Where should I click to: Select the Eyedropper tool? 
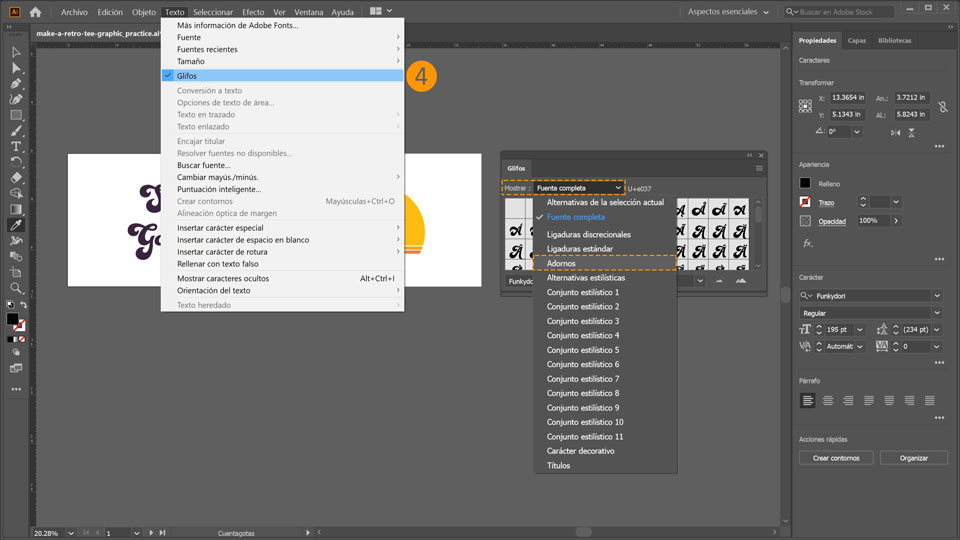(x=16, y=225)
